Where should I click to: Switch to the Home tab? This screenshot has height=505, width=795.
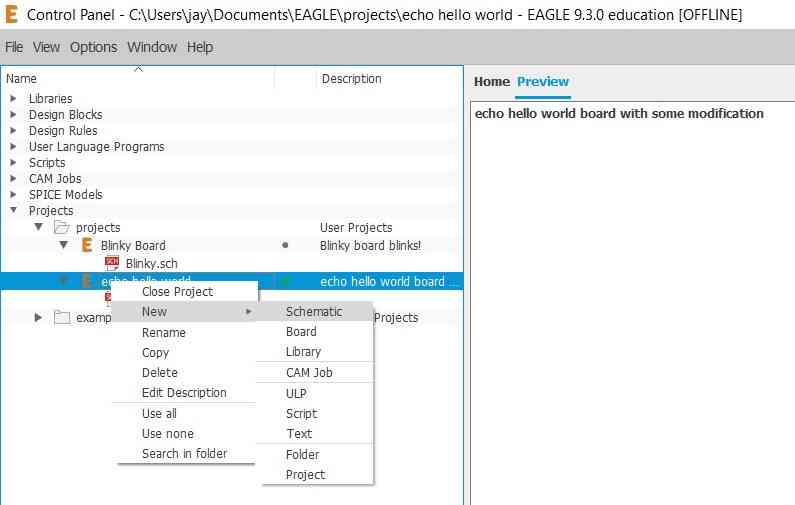click(x=491, y=82)
